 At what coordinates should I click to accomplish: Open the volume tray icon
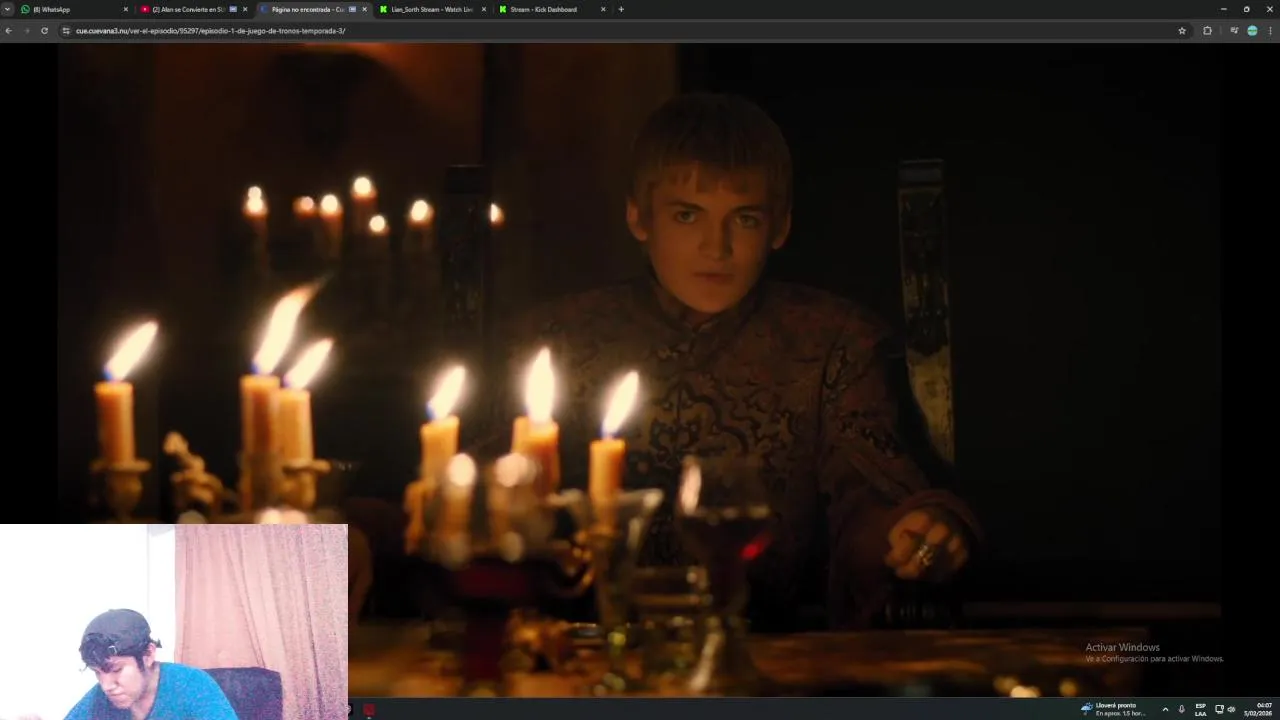pos(1231,710)
